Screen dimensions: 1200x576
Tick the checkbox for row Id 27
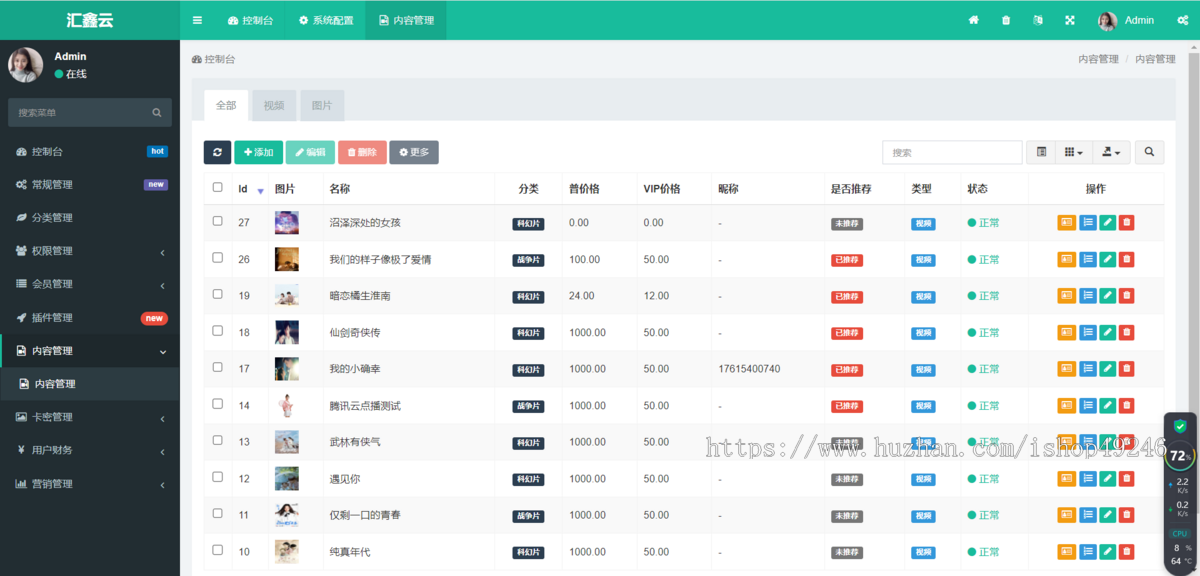[218, 221]
